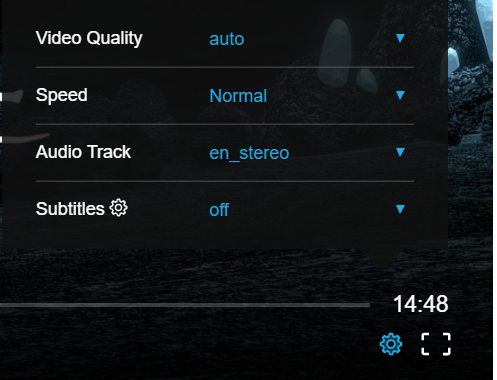Expand the Video Quality dropdown arrow

click(400, 38)
